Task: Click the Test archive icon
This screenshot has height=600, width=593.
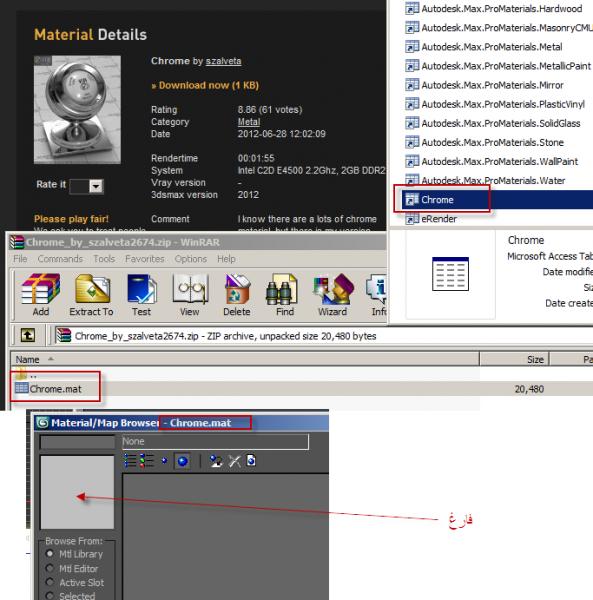Action: pyautogui.click(x=142, y=295)
